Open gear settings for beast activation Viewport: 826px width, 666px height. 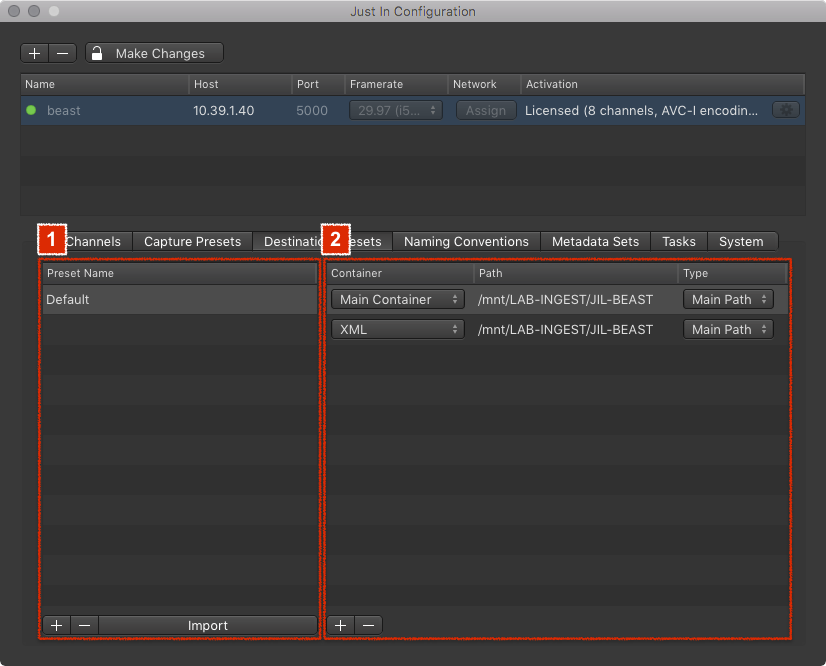point(785,110)
